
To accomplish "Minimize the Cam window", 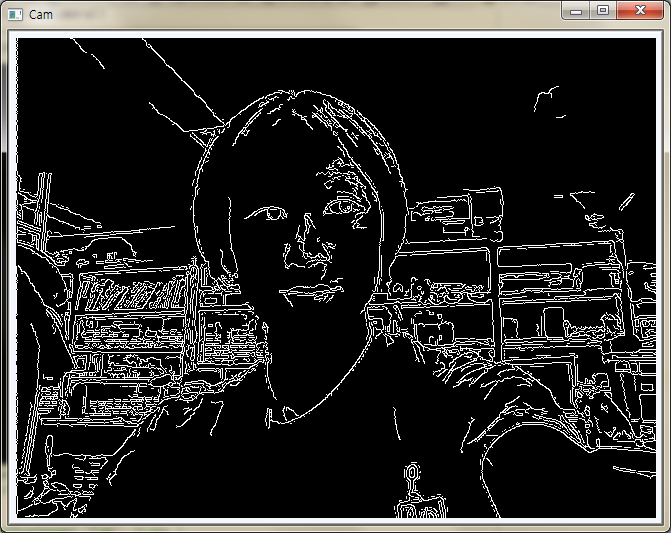I will pos(575,10).
